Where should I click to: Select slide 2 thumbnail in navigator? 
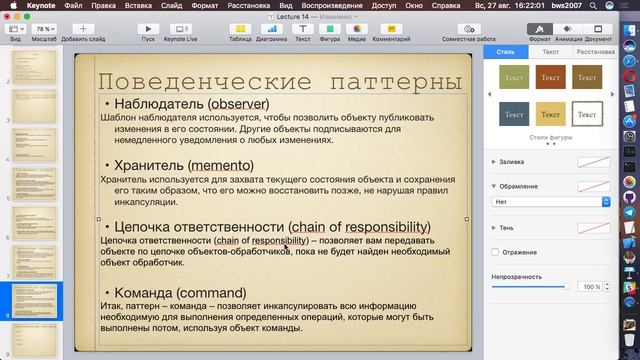point(34,67)
